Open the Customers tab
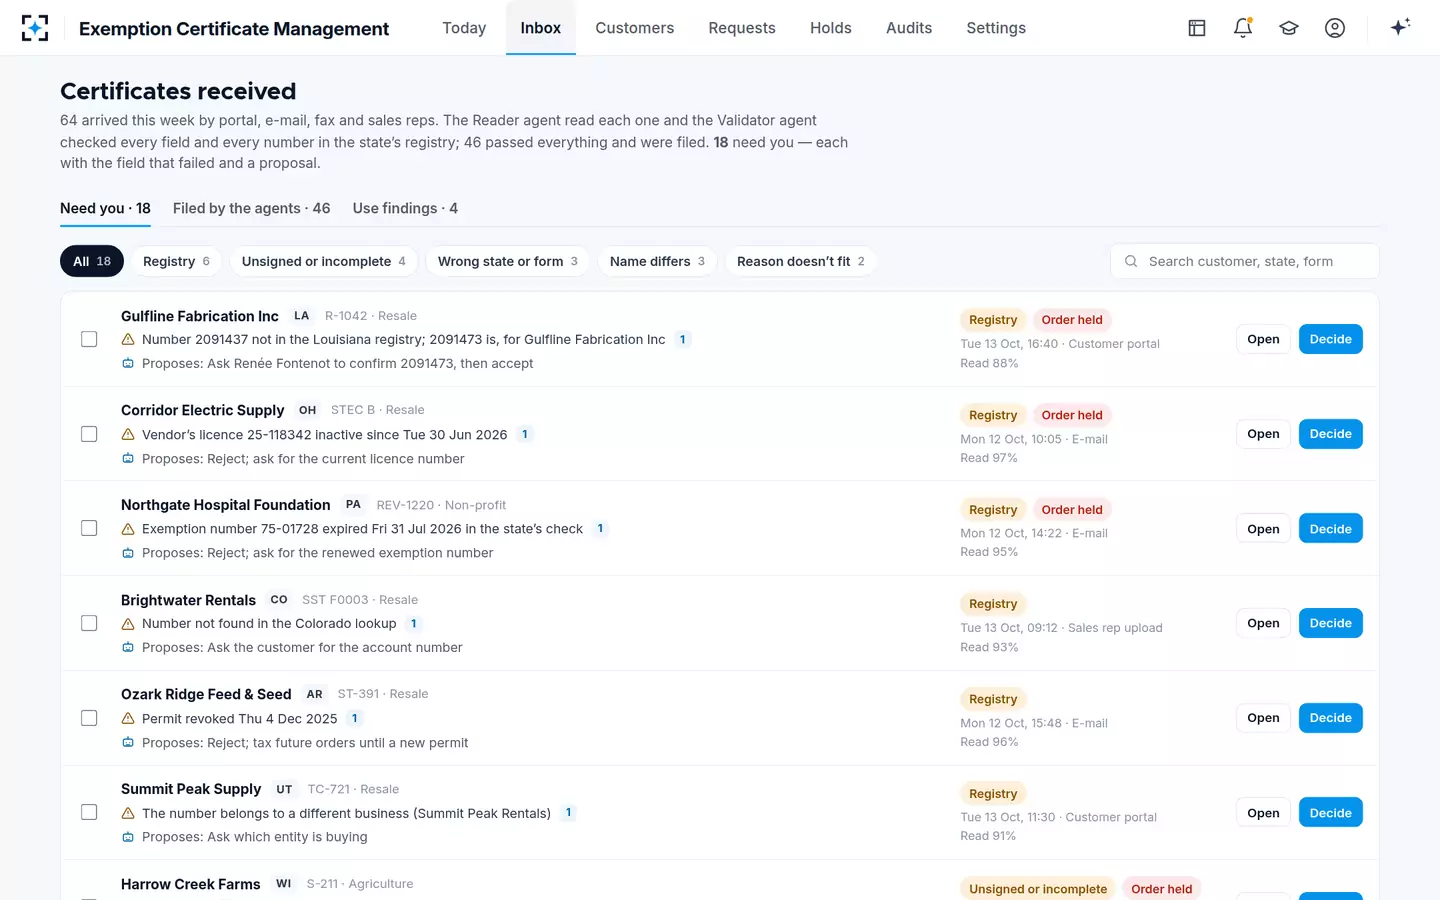The image size is (1440, 900). coord(635,28)
